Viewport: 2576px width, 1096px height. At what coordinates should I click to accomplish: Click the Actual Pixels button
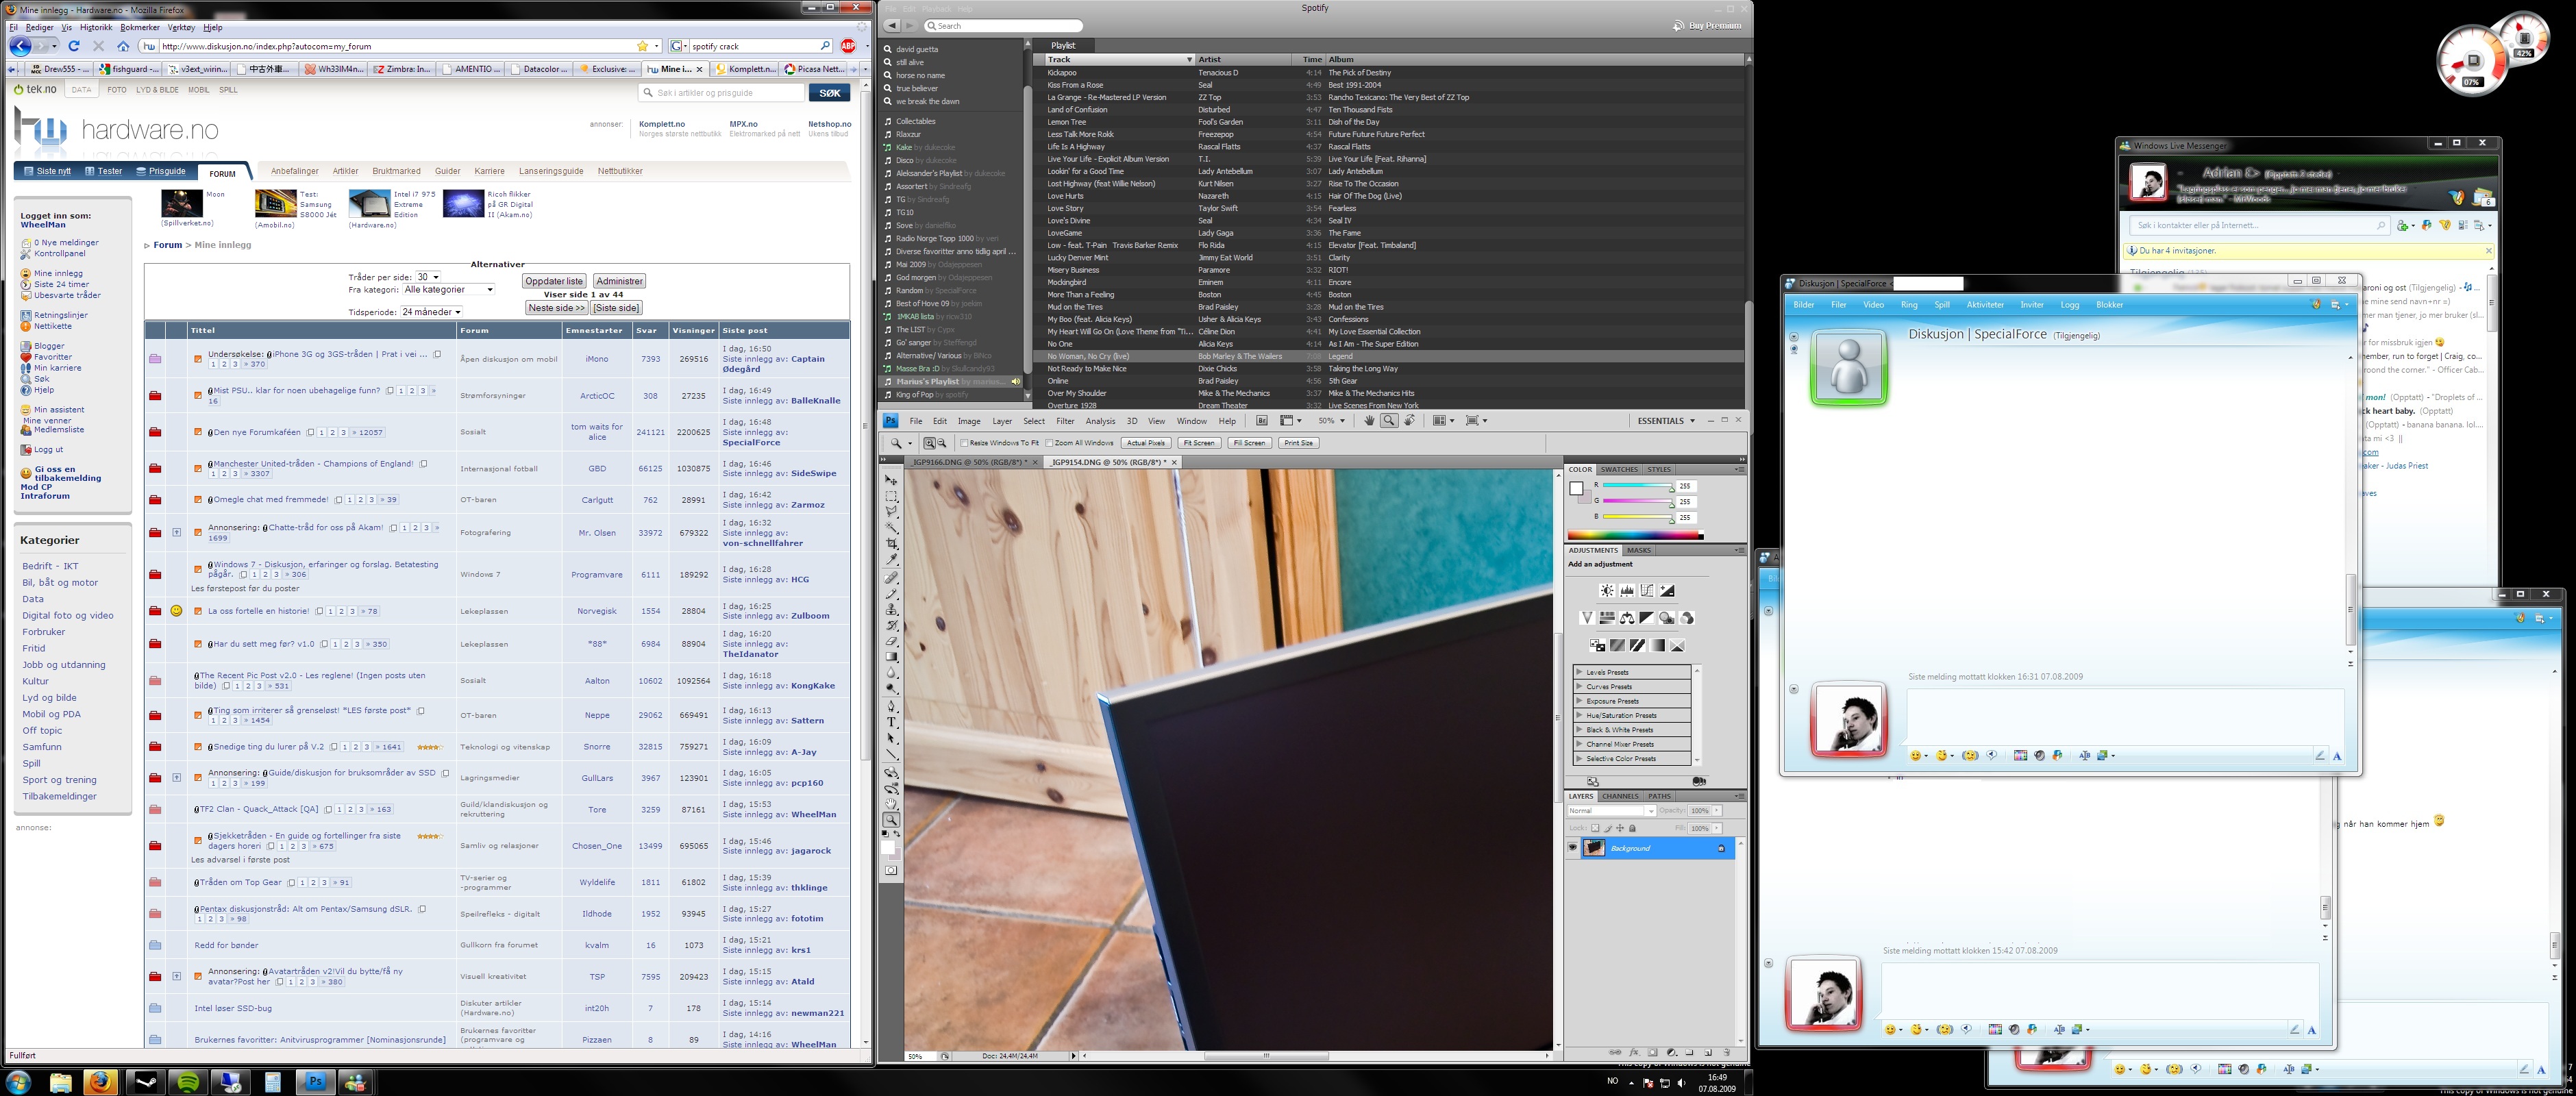(1146, 443)
